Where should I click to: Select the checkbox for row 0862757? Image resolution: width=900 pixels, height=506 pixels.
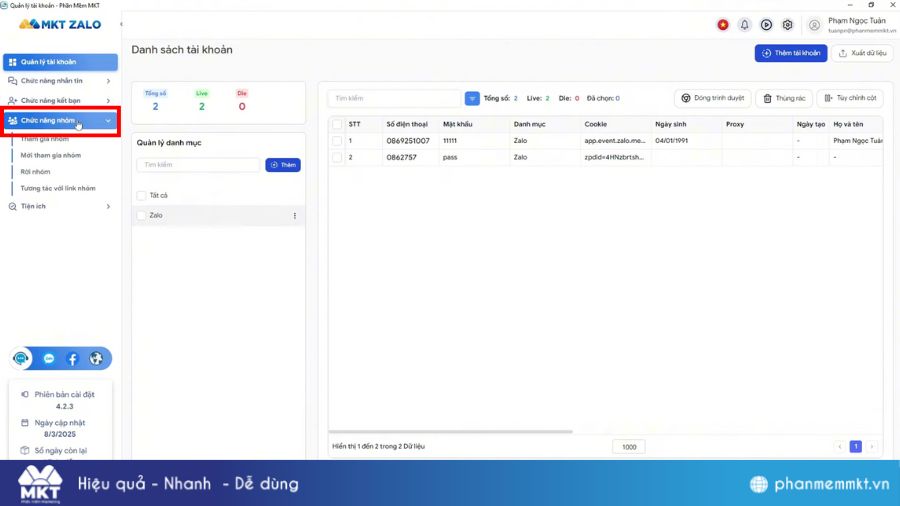coord(337,157)
